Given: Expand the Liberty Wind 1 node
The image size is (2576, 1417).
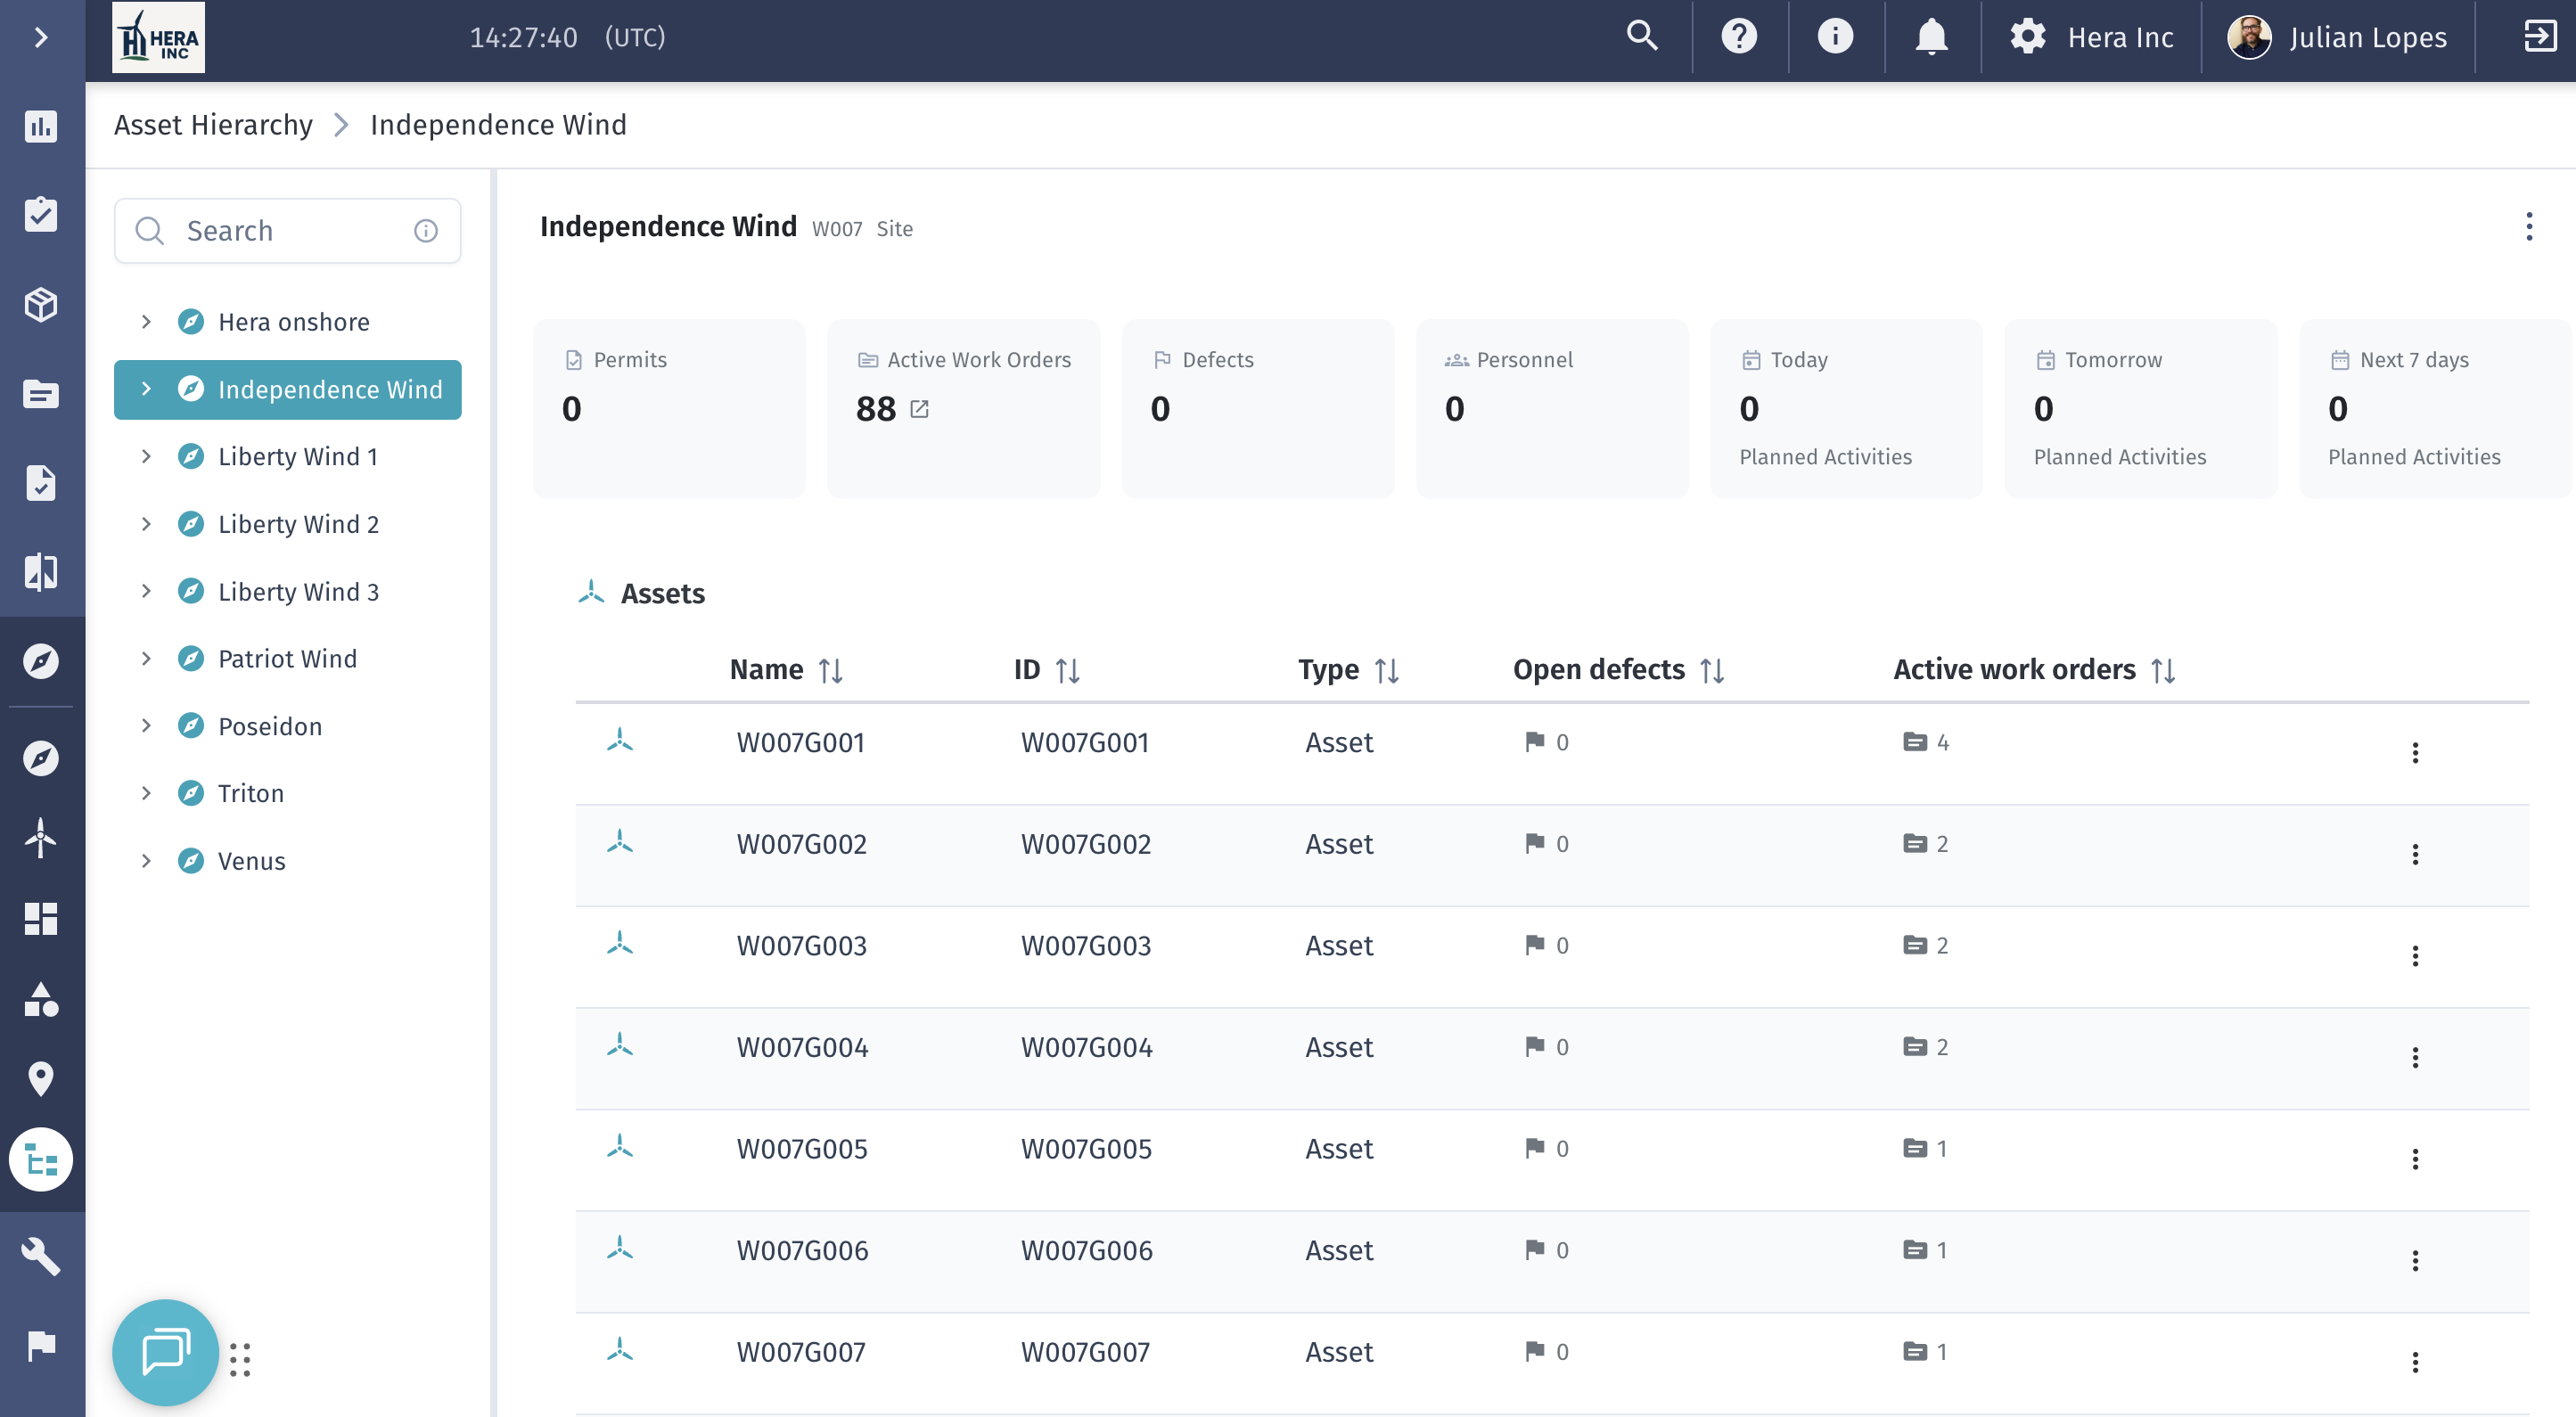Looking at the screenshot, I should 146,456.
